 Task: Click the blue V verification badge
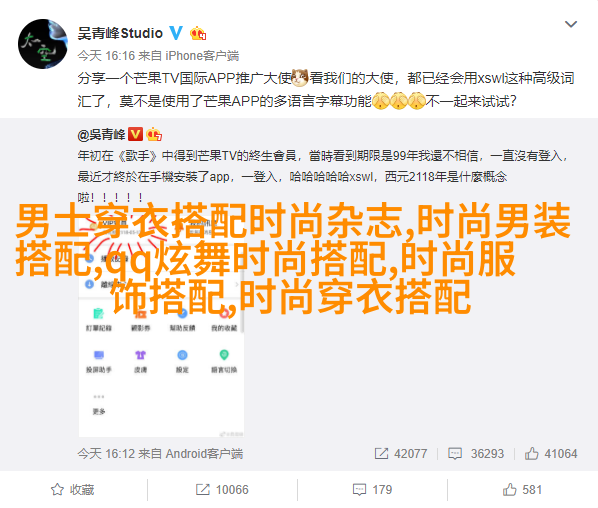click(x=176, y=33)
